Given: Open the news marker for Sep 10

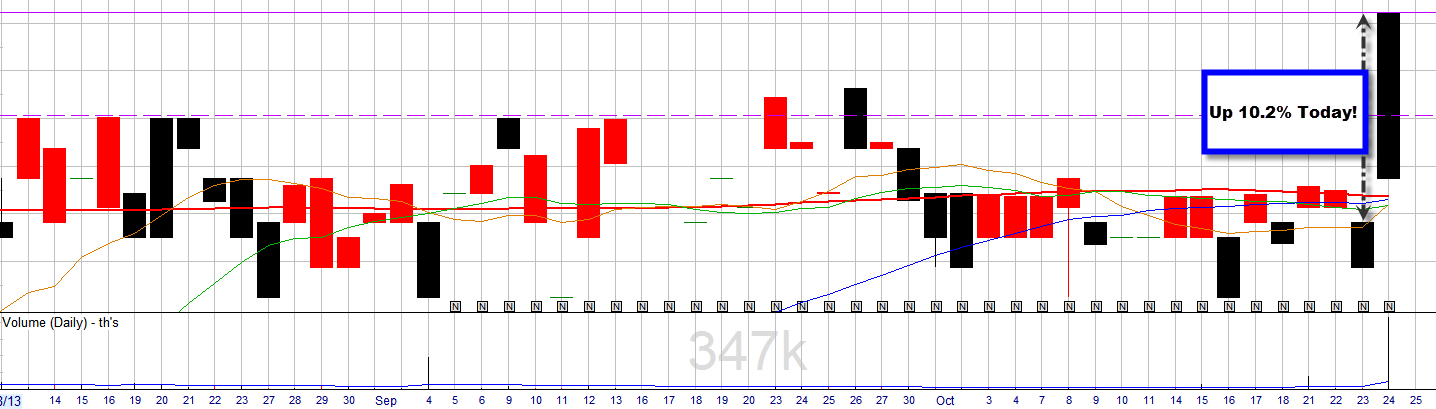Looking at the screenshot, I should point(536,306).
